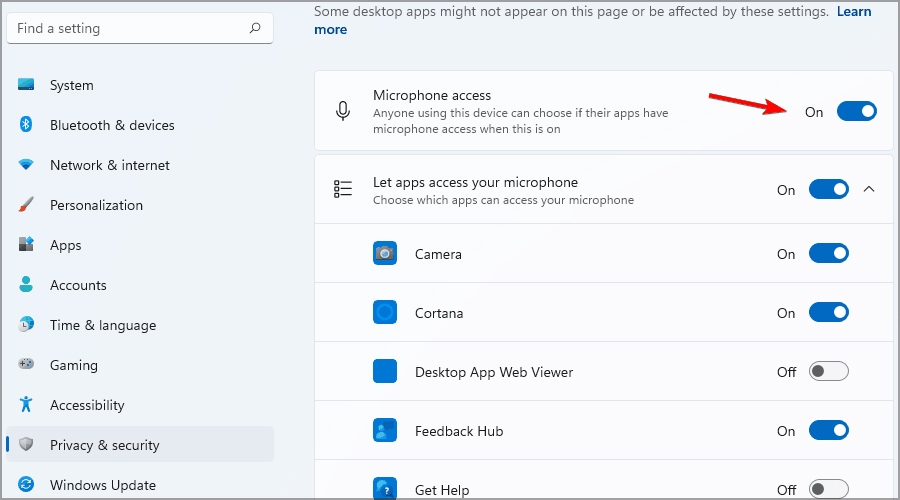Click the Bluetooth & devices icon
The width and height of the screenshot is (900, 500).
pyautogui.click(x=26, y=125)
